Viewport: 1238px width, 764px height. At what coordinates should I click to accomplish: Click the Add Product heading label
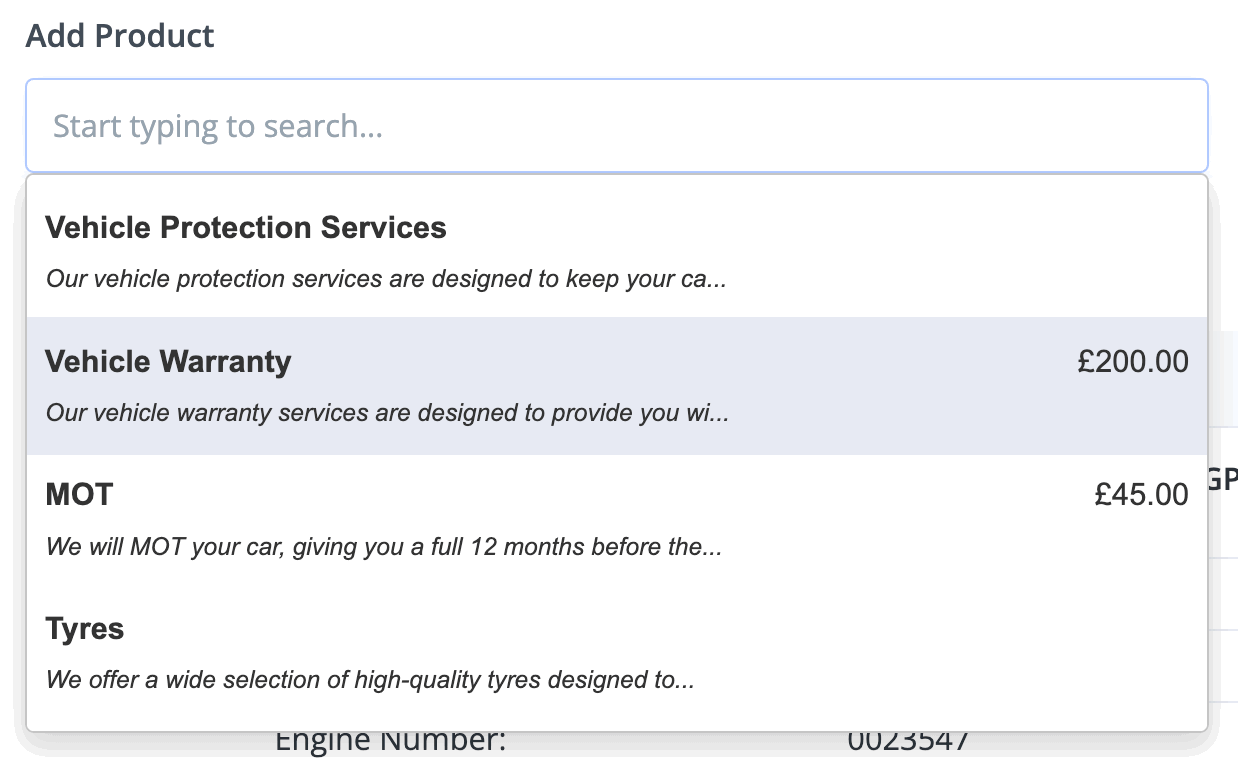click(x=120, y=37)
